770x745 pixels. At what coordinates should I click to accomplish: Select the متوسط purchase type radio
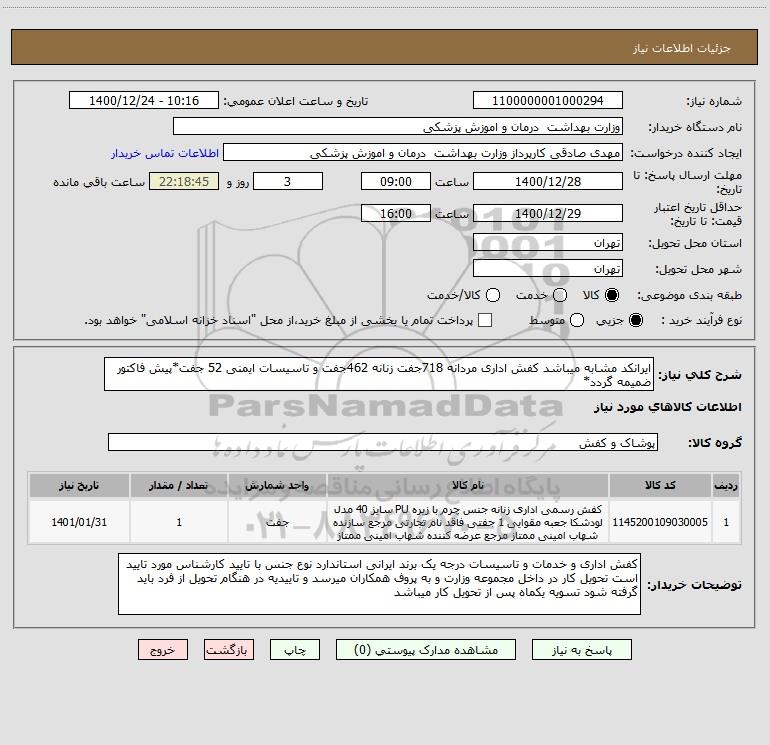pyautogui.click(x=577, y=320)
